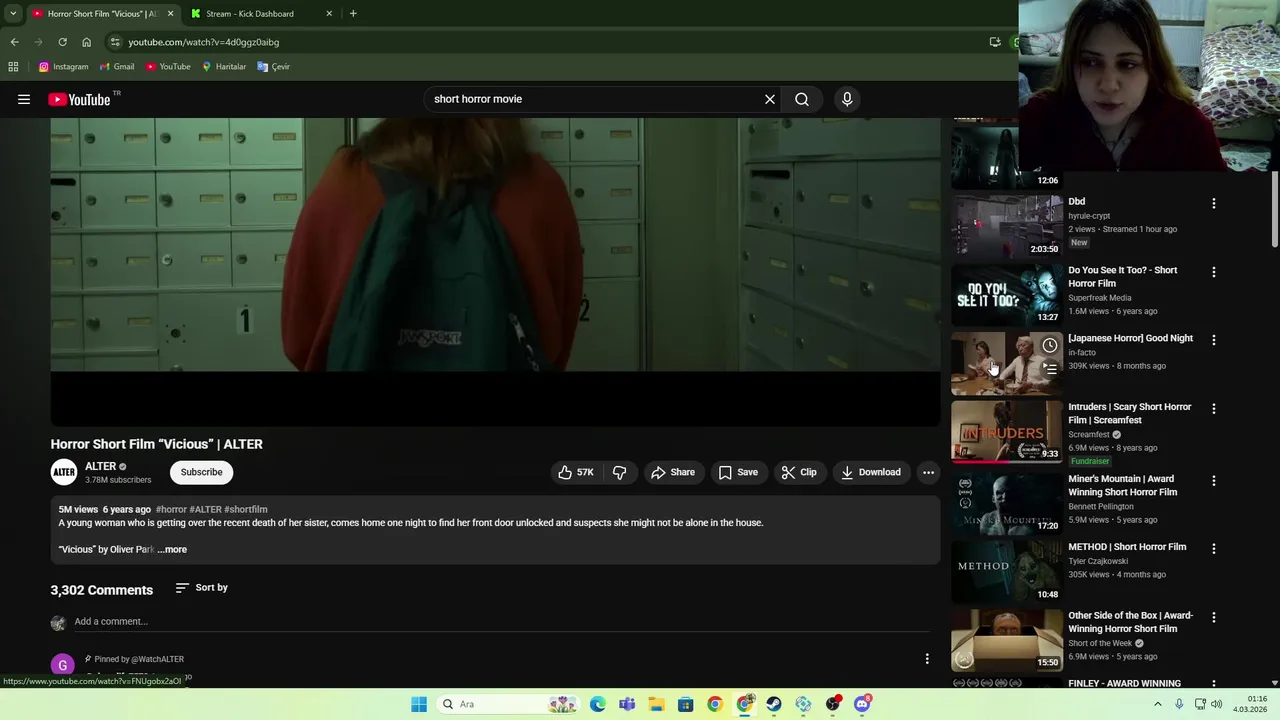Open the comments Sort by menu
The width and height of the screenshot is (1280, 720).
(202, 588)
